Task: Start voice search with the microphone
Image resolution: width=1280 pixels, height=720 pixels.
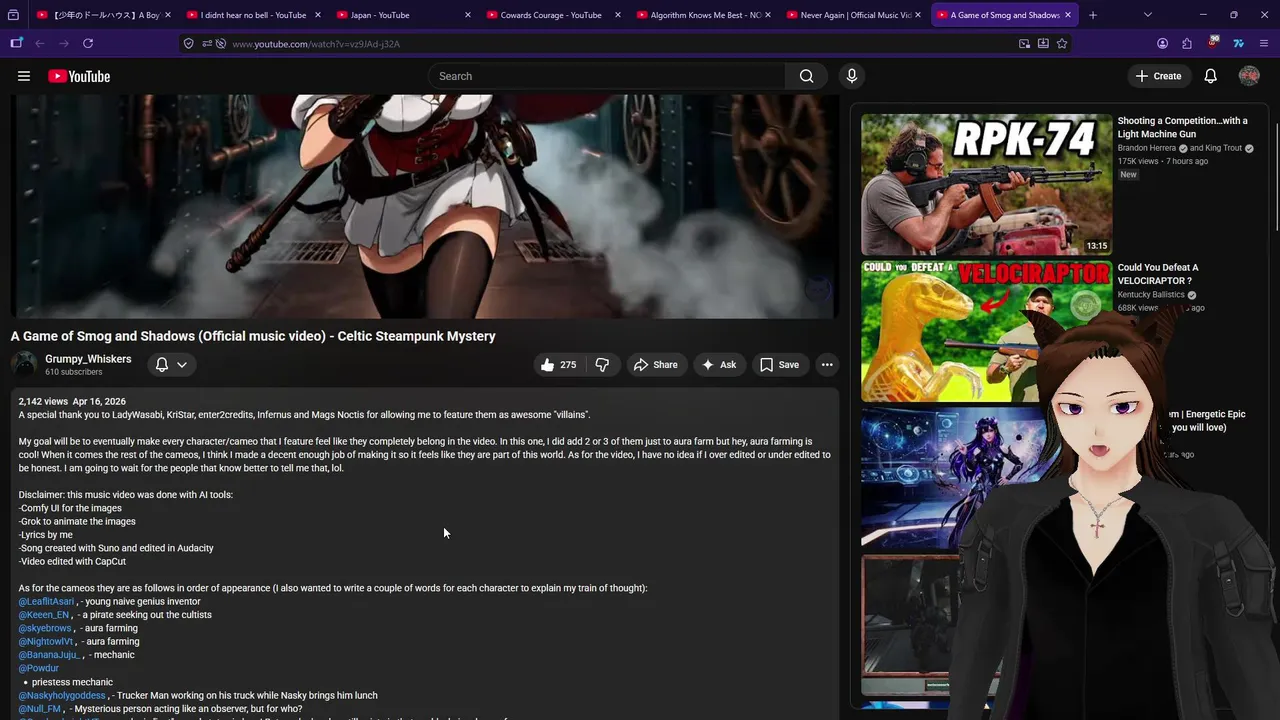Action: [x=852, y=76]
